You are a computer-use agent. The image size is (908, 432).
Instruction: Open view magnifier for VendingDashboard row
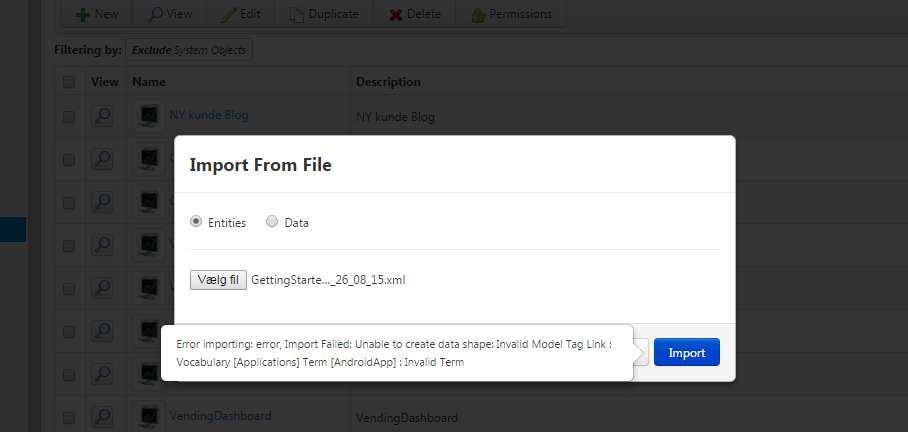tap(102, 416)
